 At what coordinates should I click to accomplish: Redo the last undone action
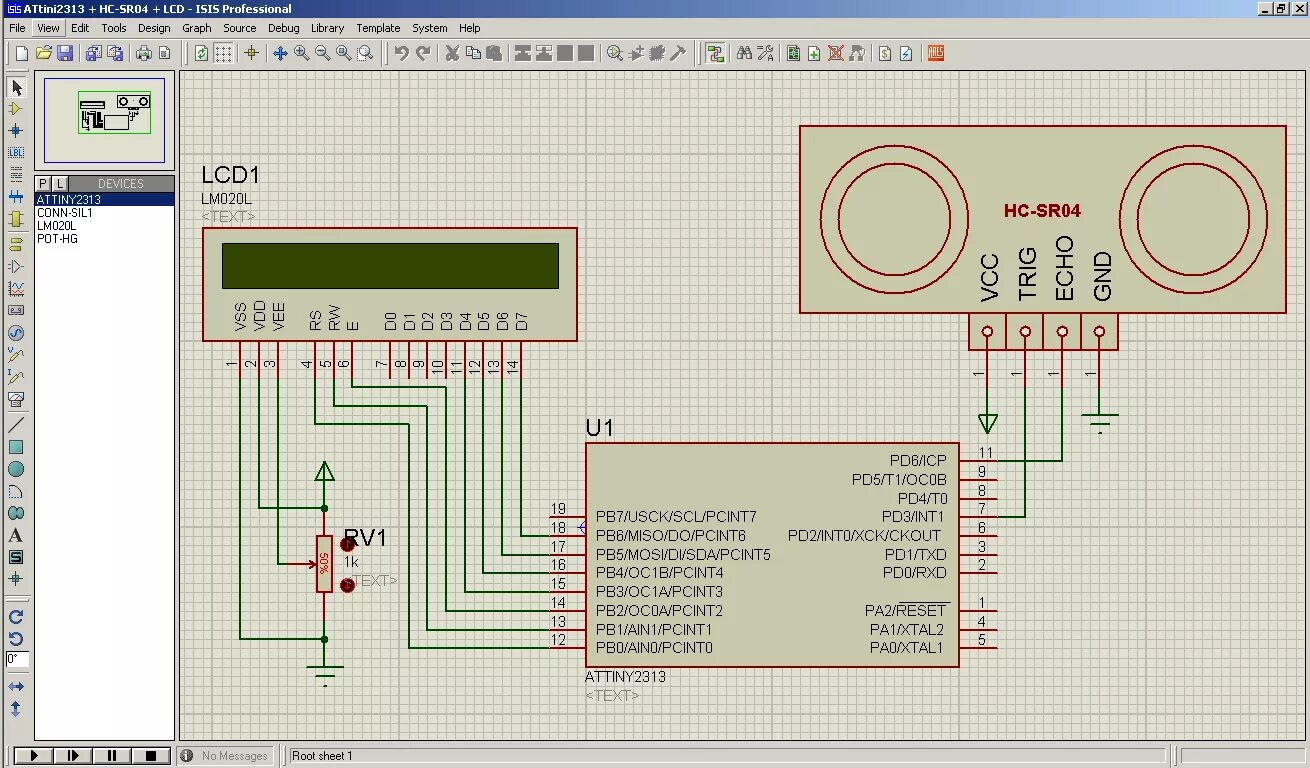point(423,53)
